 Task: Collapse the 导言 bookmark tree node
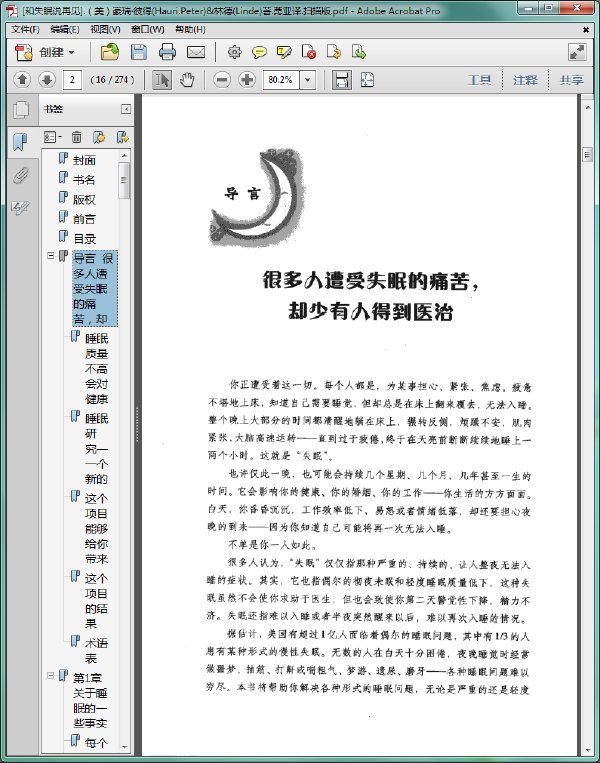coord(51,255)
